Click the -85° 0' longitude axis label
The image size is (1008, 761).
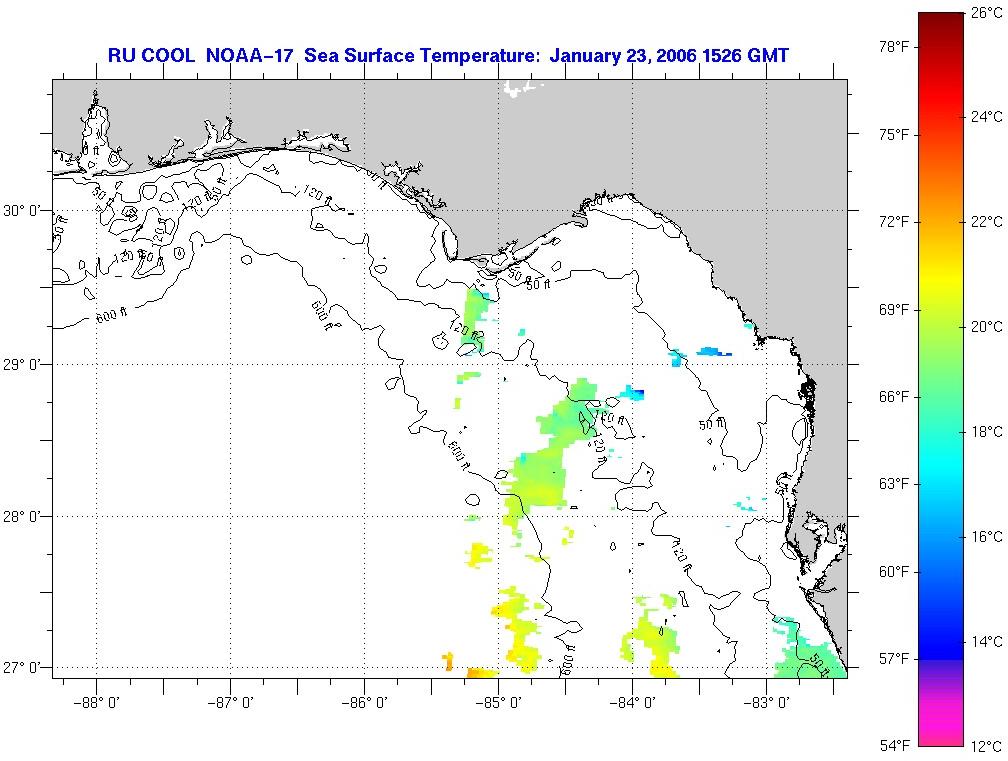click(499, 703)
